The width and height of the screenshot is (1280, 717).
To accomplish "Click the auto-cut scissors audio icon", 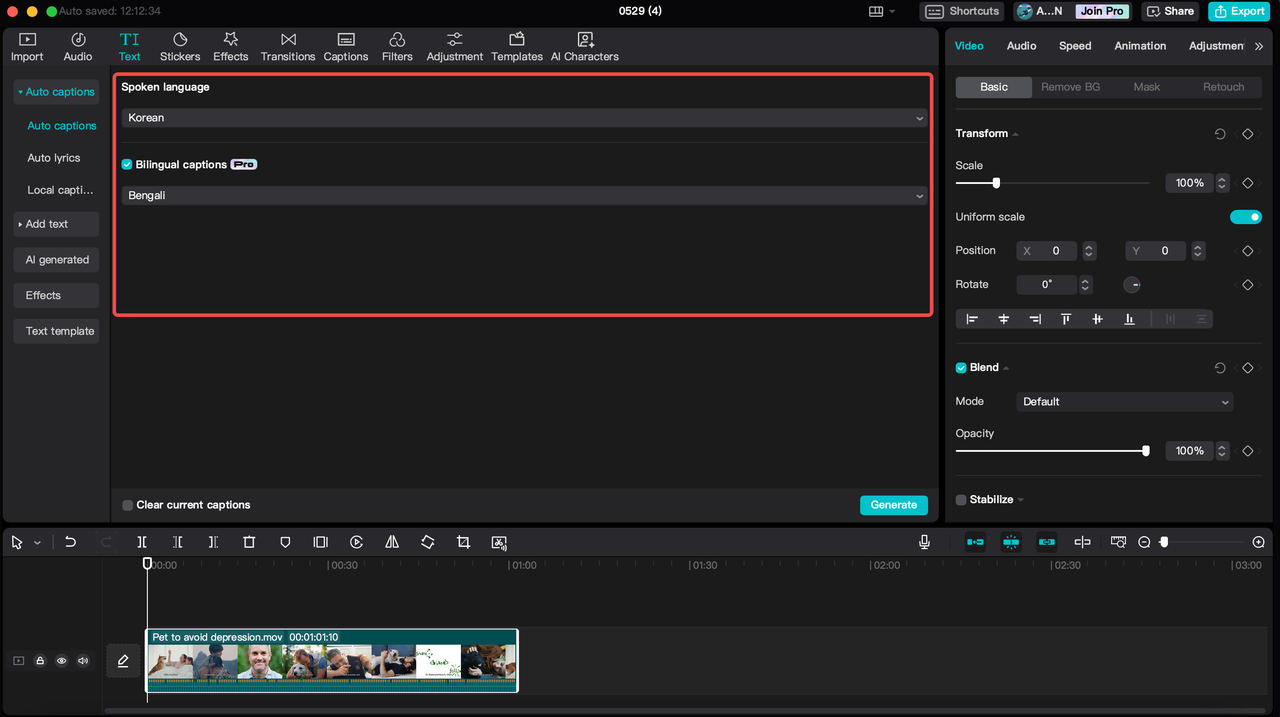I will click(x=499, y=542).
